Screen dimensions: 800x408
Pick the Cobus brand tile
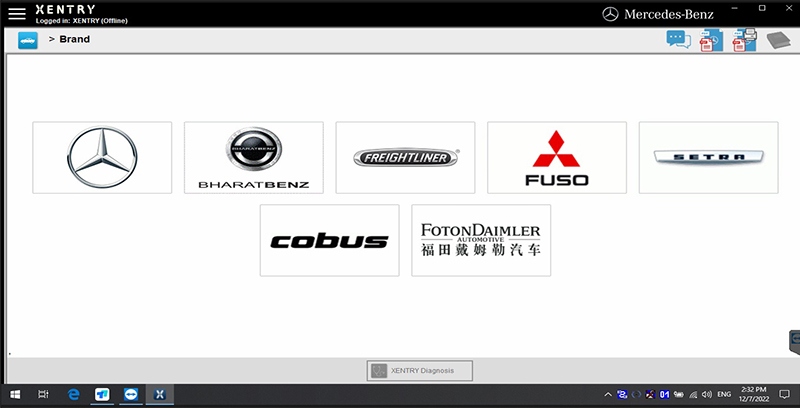330,240
